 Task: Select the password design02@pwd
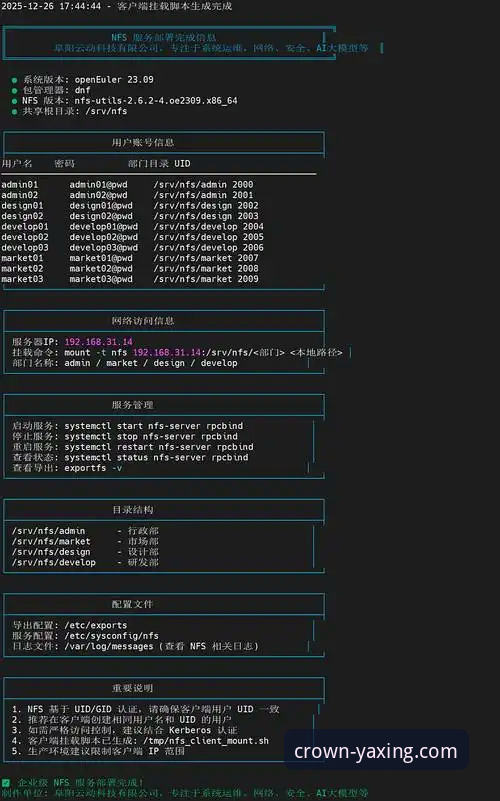pyautogui.click(x=101, y=216)
